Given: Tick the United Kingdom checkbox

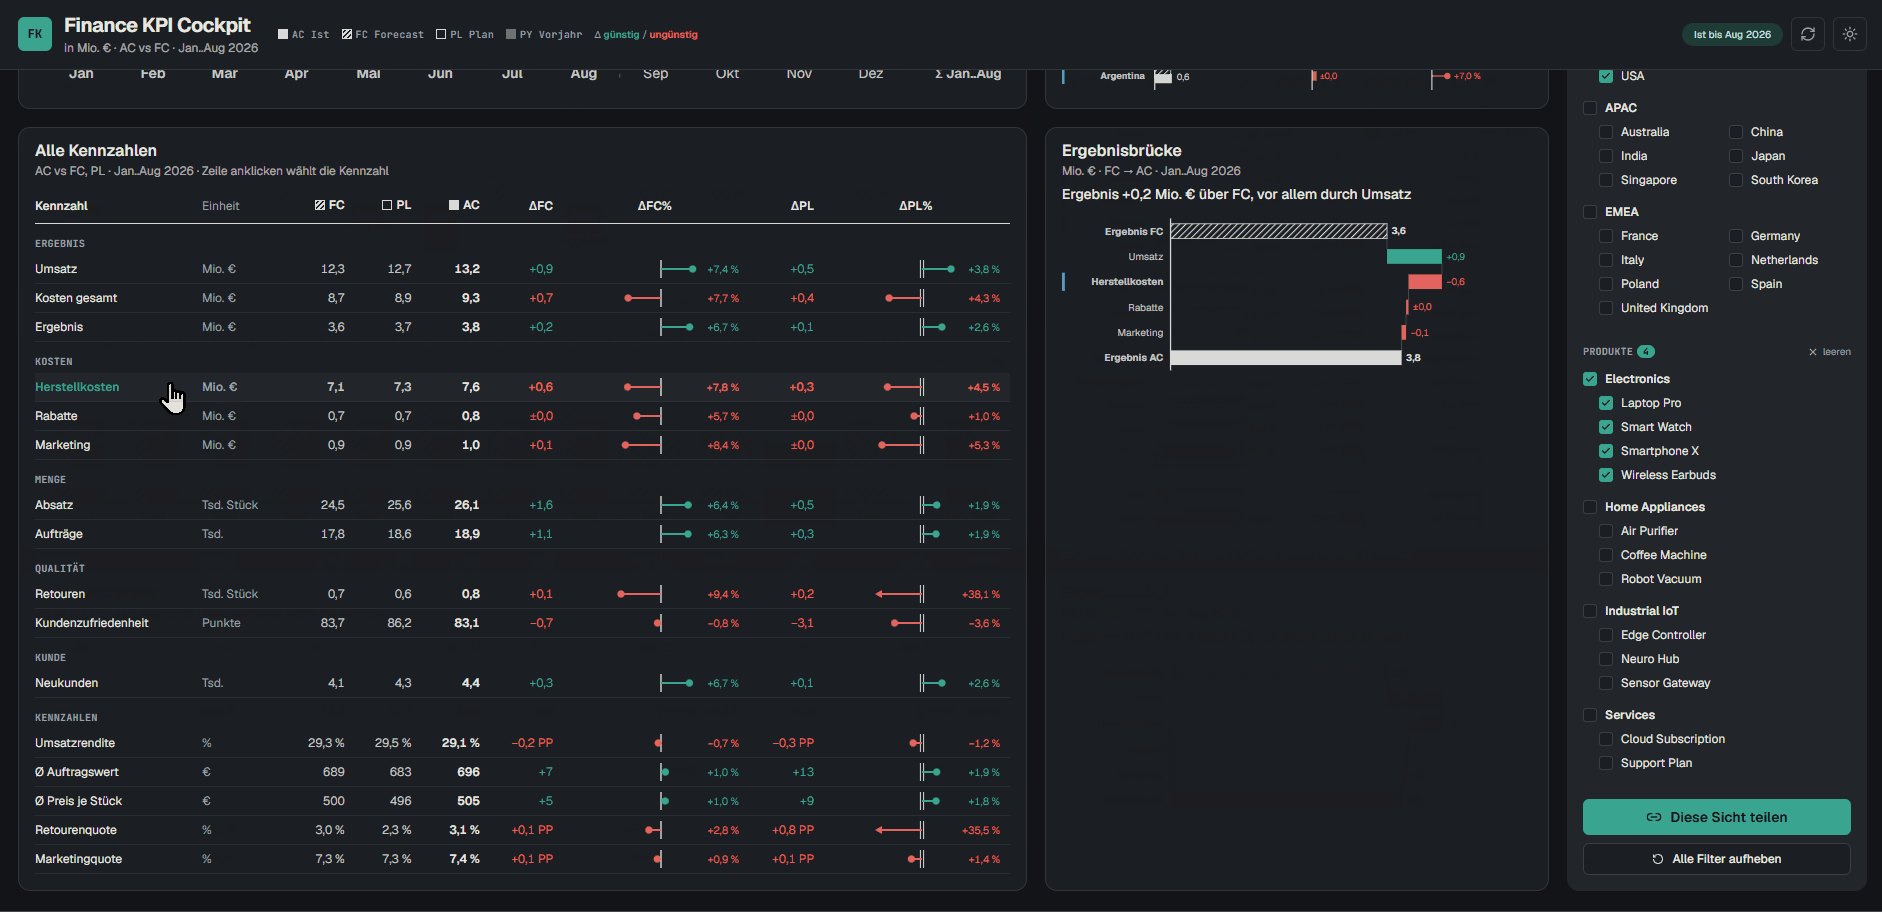Looking at the screenshot, I should pos(1606,308).
